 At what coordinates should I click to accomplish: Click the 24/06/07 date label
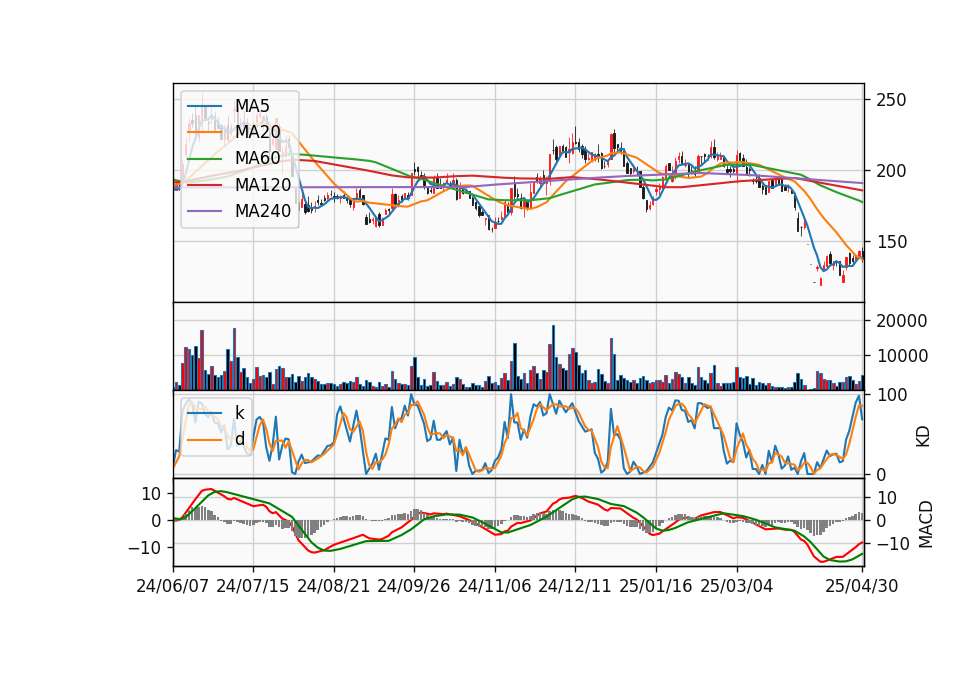tap(173, 586)
